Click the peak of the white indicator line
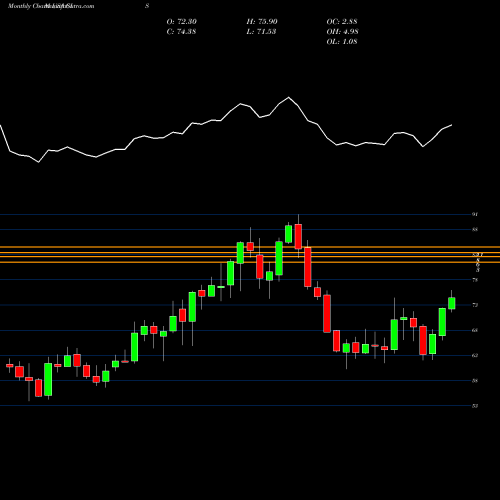 (x=289, y=97)
